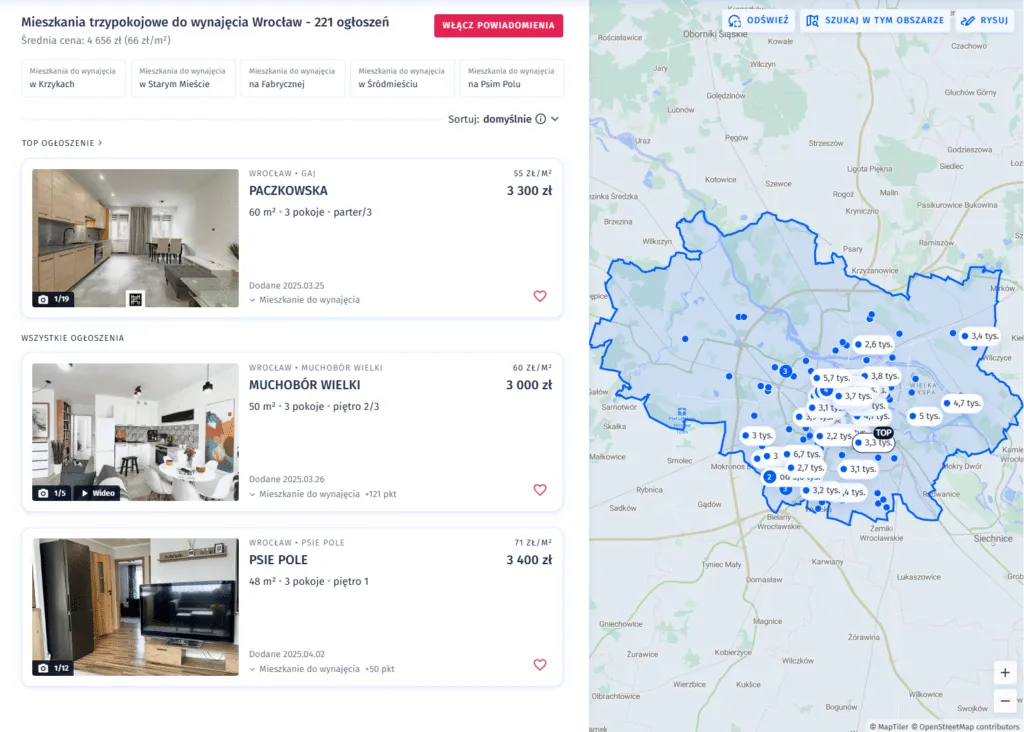
Task: Zoom out the map with minus button
Action: 1004,701
